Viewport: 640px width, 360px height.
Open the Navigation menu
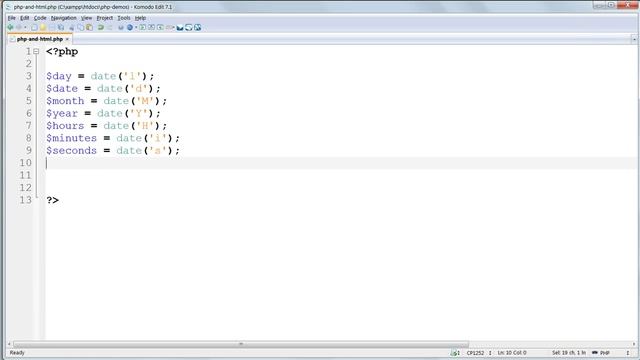click(64, 18)
